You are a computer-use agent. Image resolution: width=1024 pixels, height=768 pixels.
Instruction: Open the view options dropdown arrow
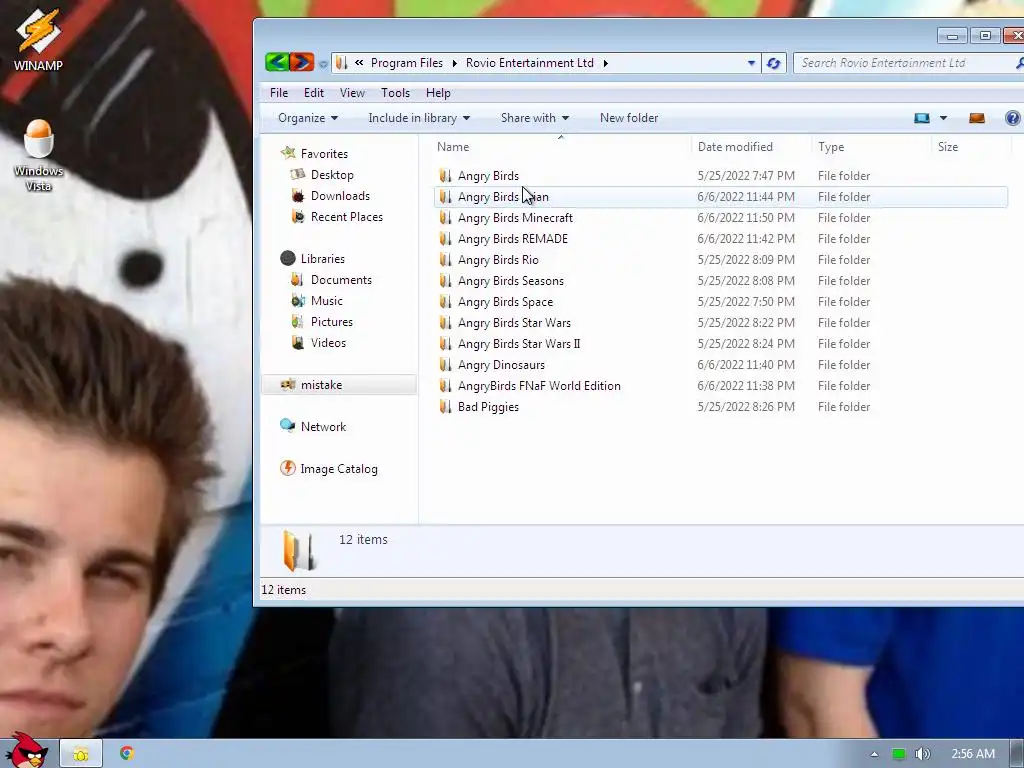pyautogui.click(x=943, y=118)
